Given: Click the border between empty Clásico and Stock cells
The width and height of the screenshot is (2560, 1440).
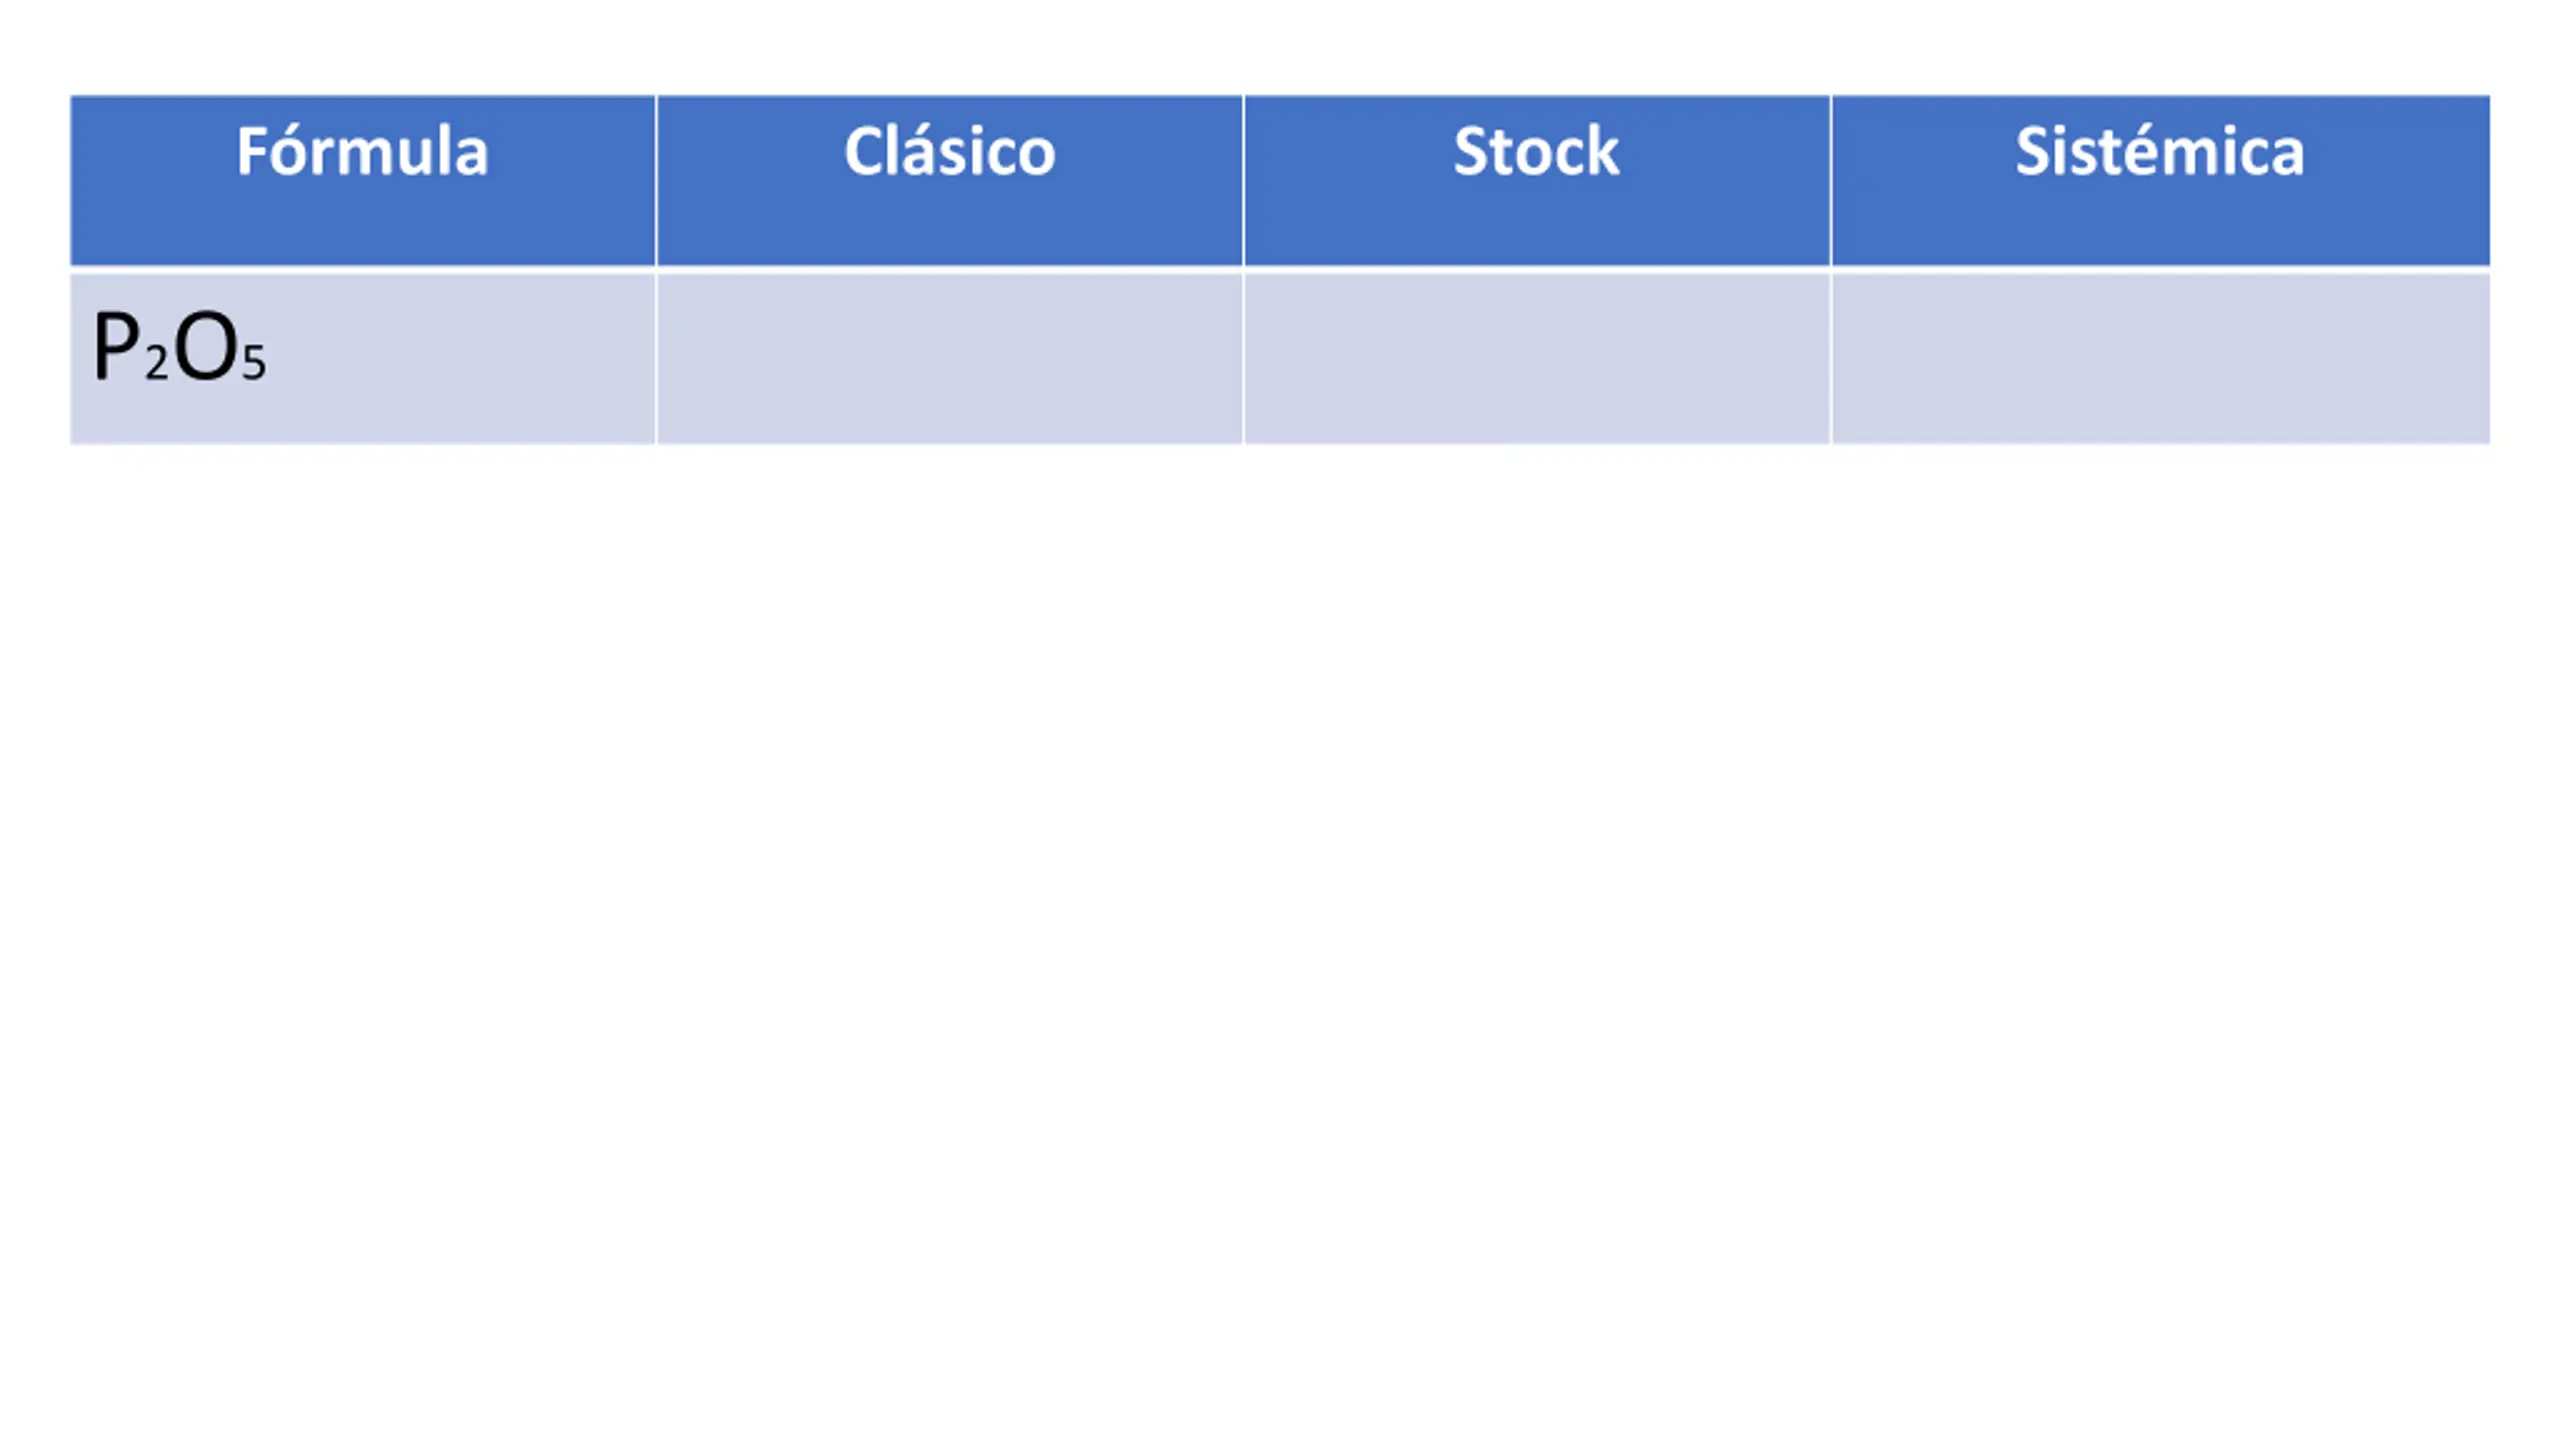Looking at the screenshot, I should point(1243,358).
